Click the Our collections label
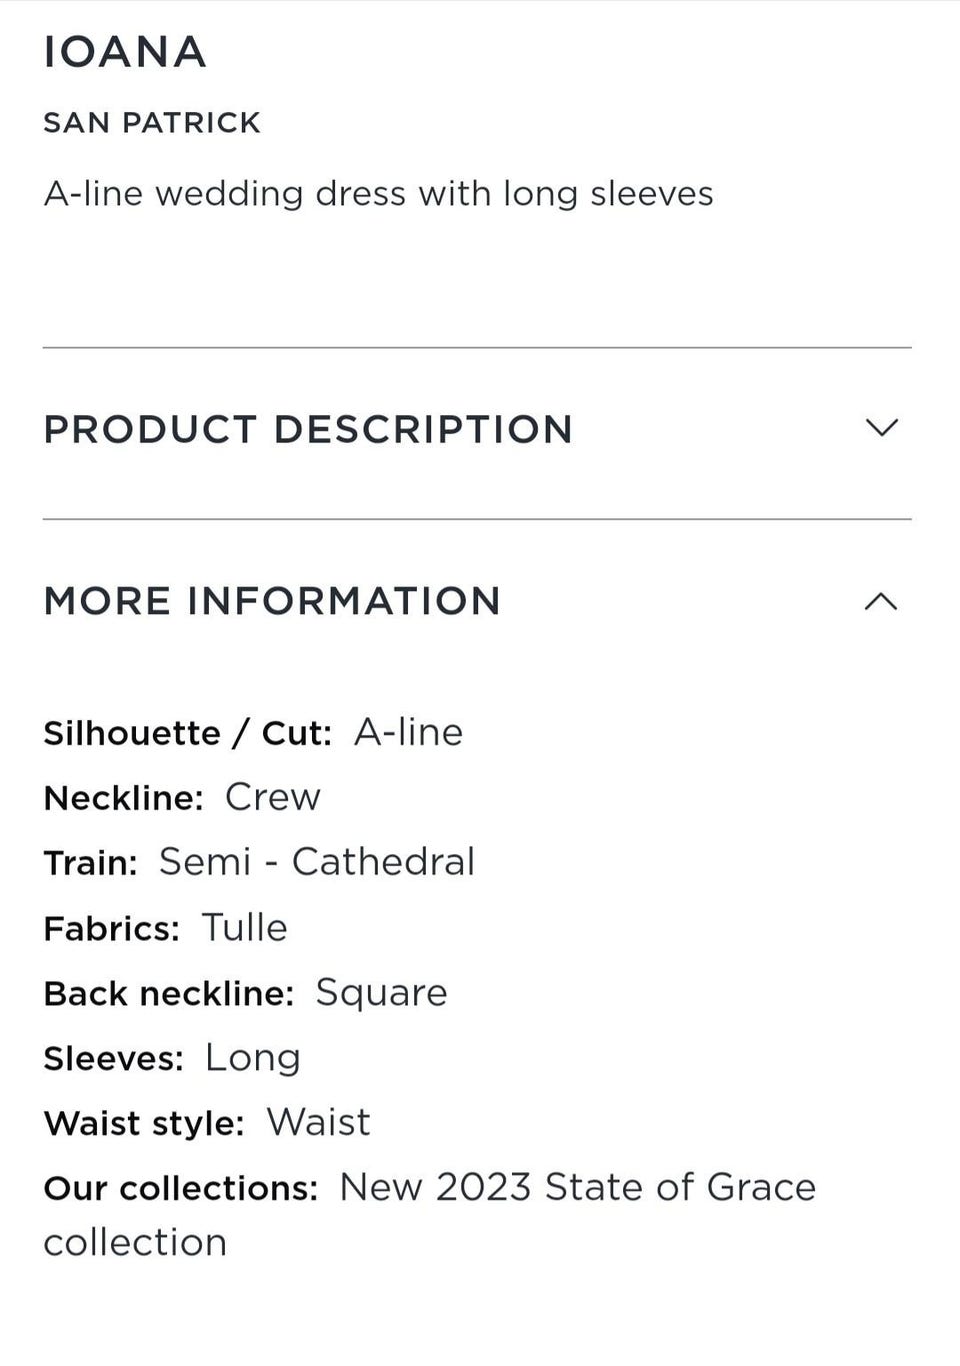 180,1188
